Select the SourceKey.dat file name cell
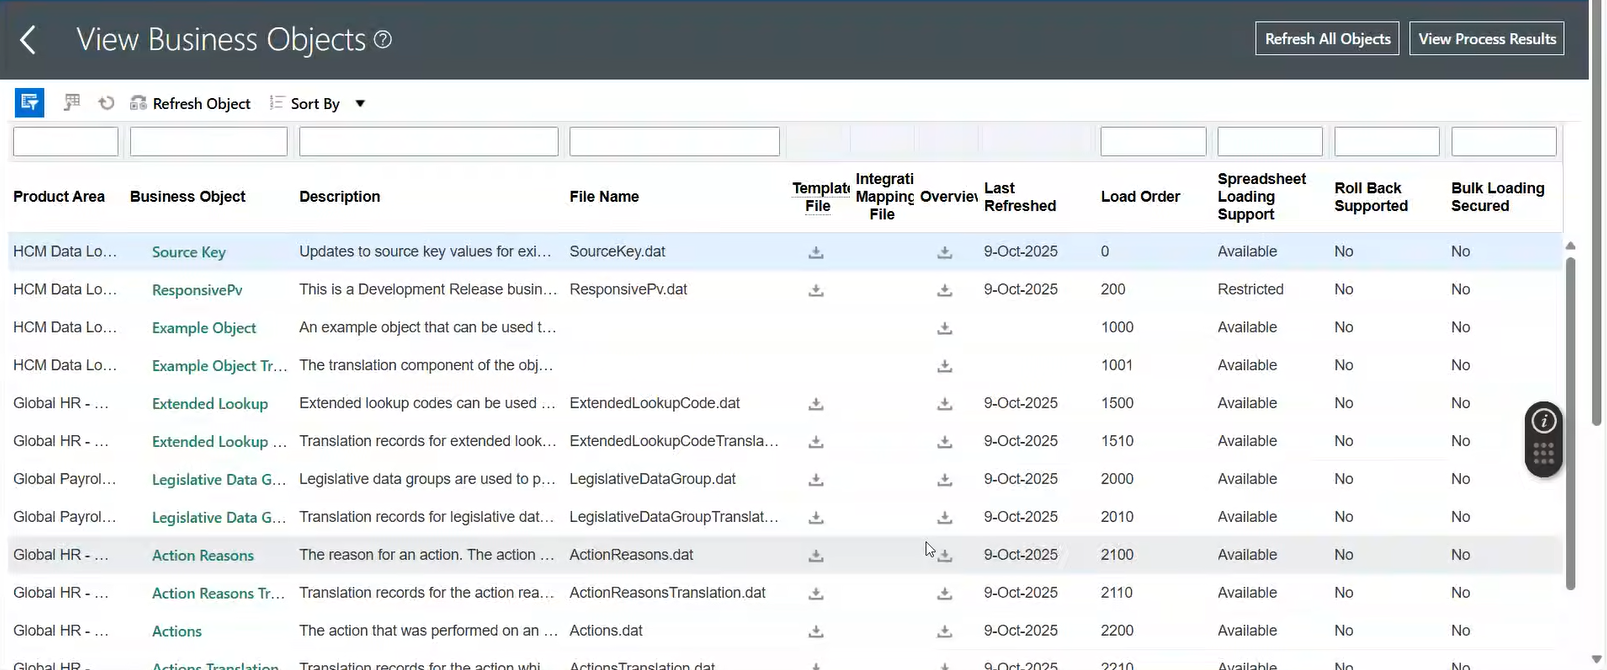The image size is (1607, 670). pos(617,252)
